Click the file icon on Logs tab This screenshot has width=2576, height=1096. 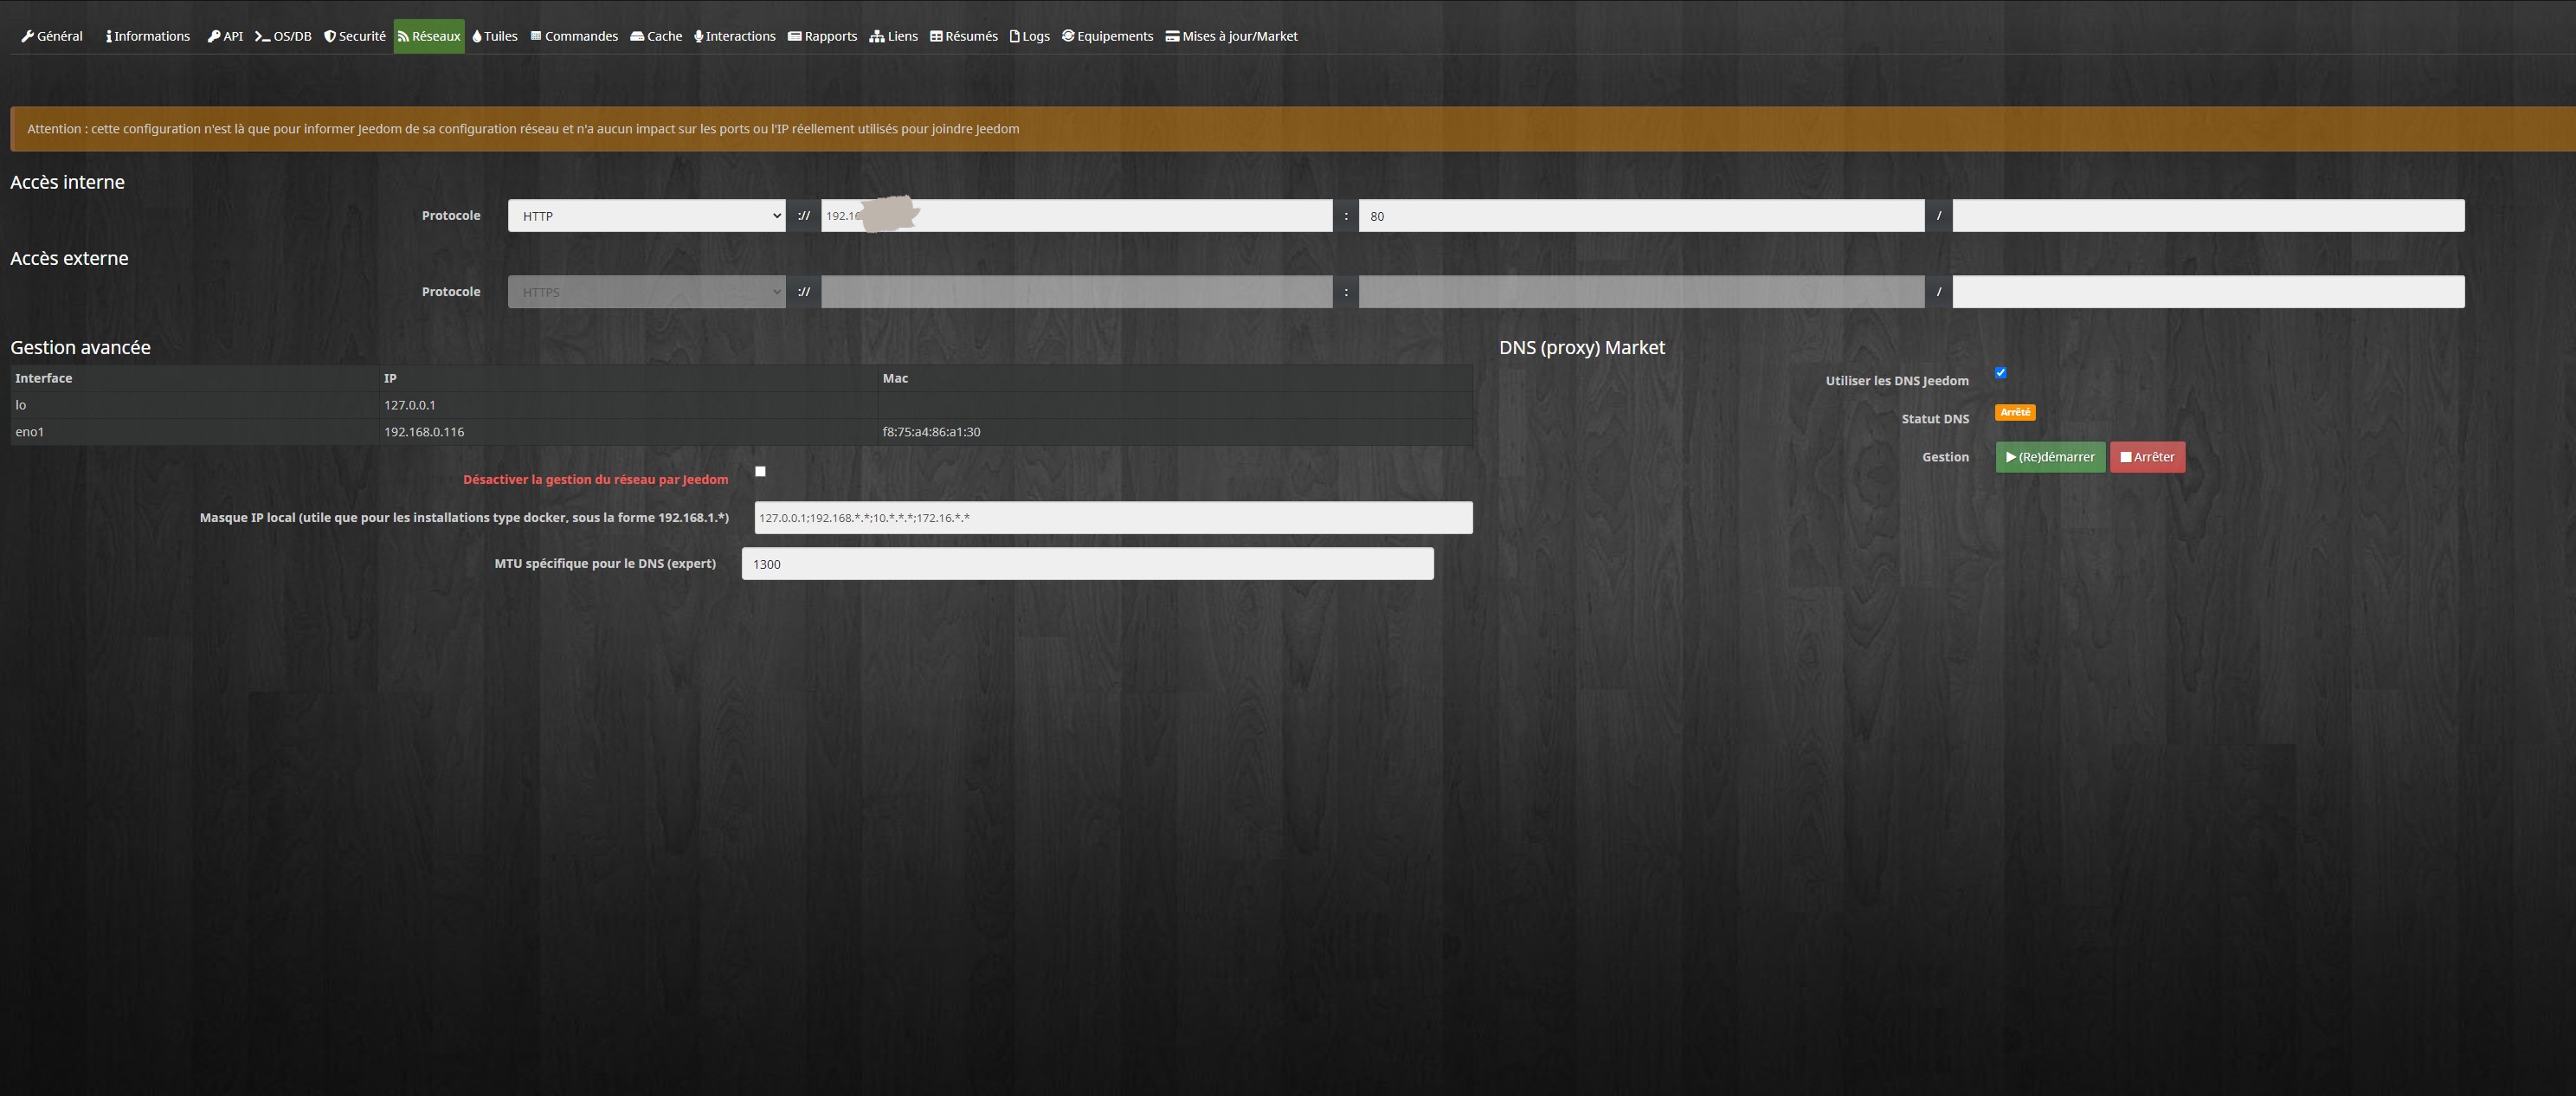1015,36
